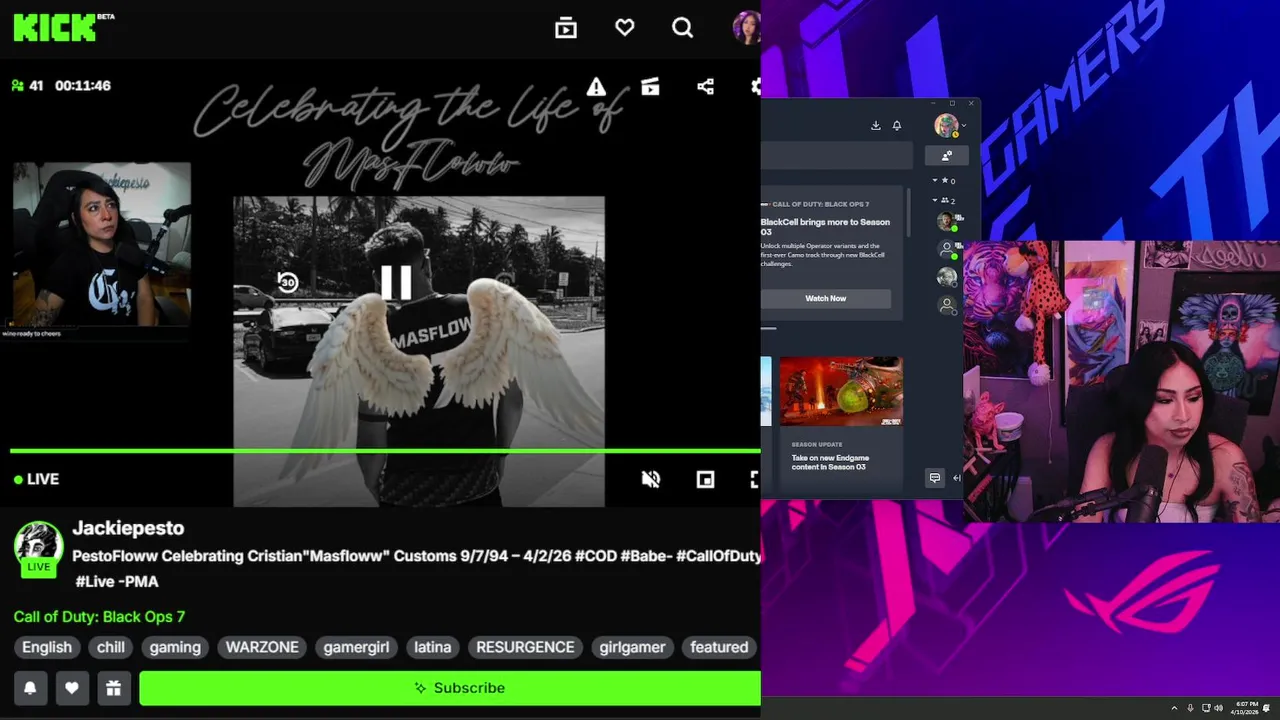Select the gaming tag

175,647
